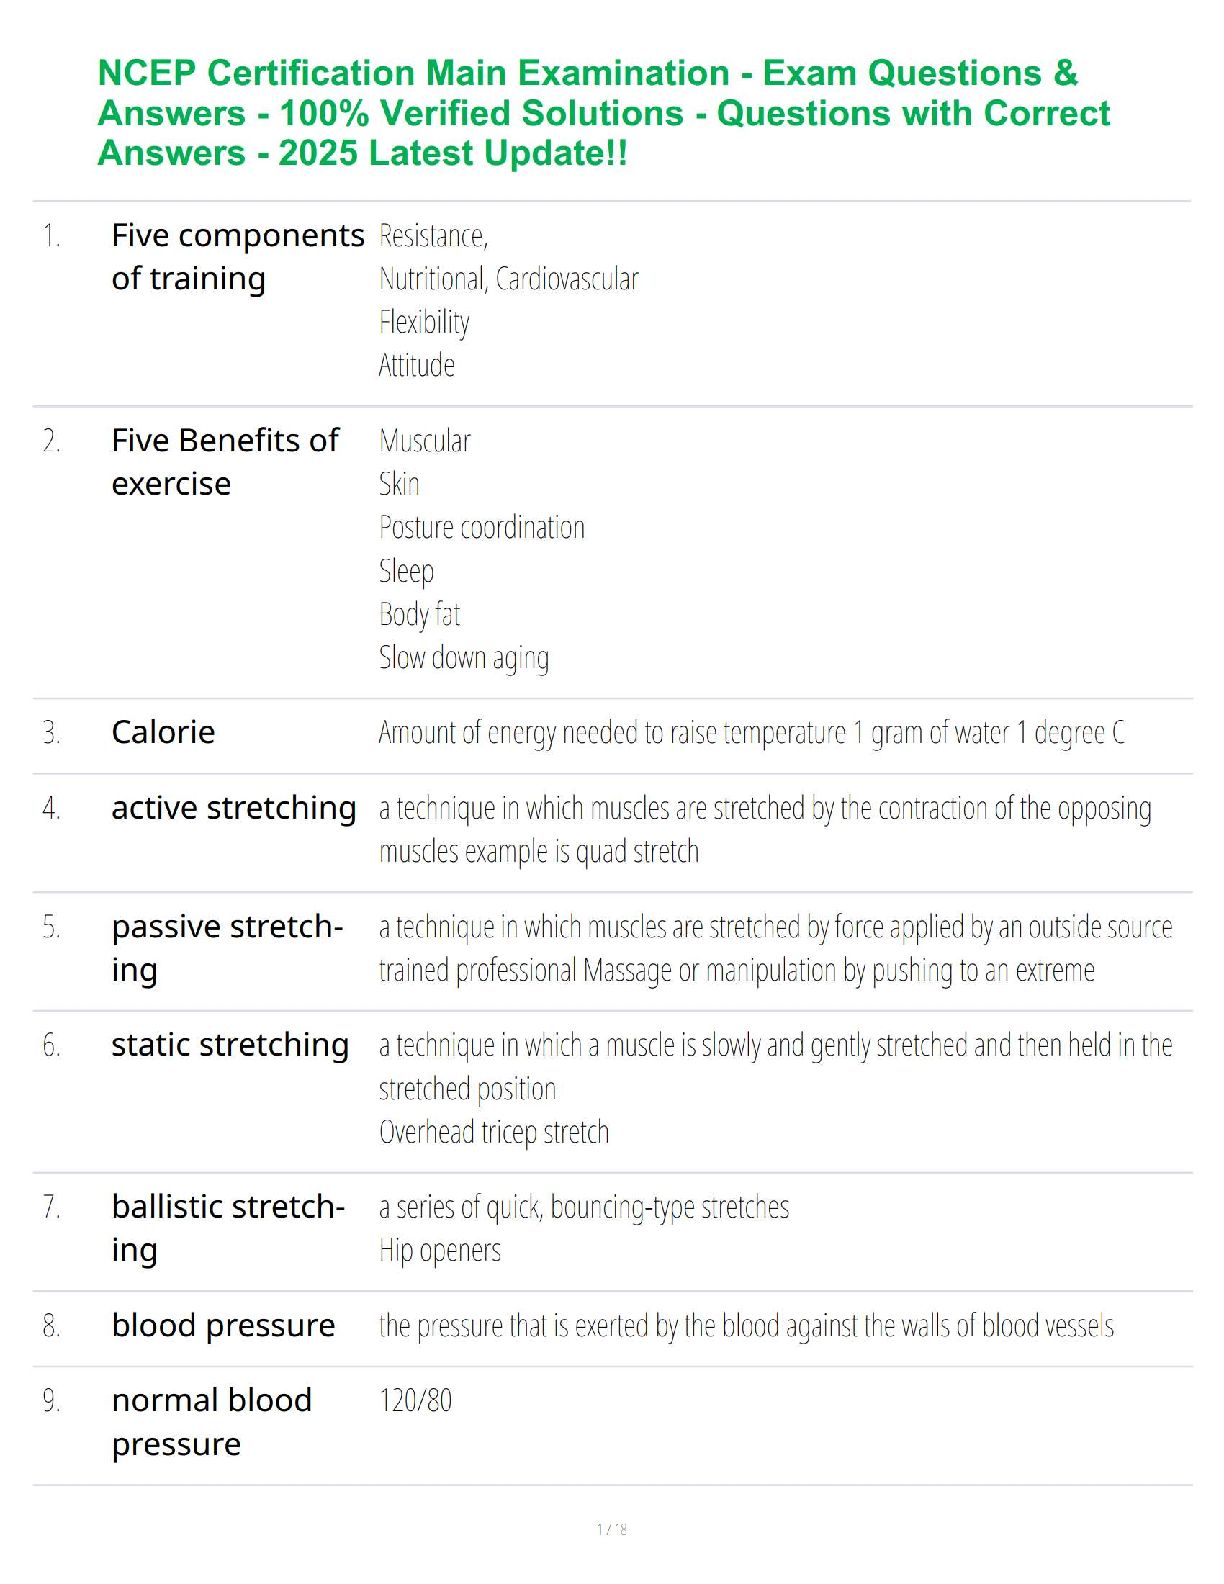
Task: Select the "Posture coordination" benefit line
Action: [481, 527]
